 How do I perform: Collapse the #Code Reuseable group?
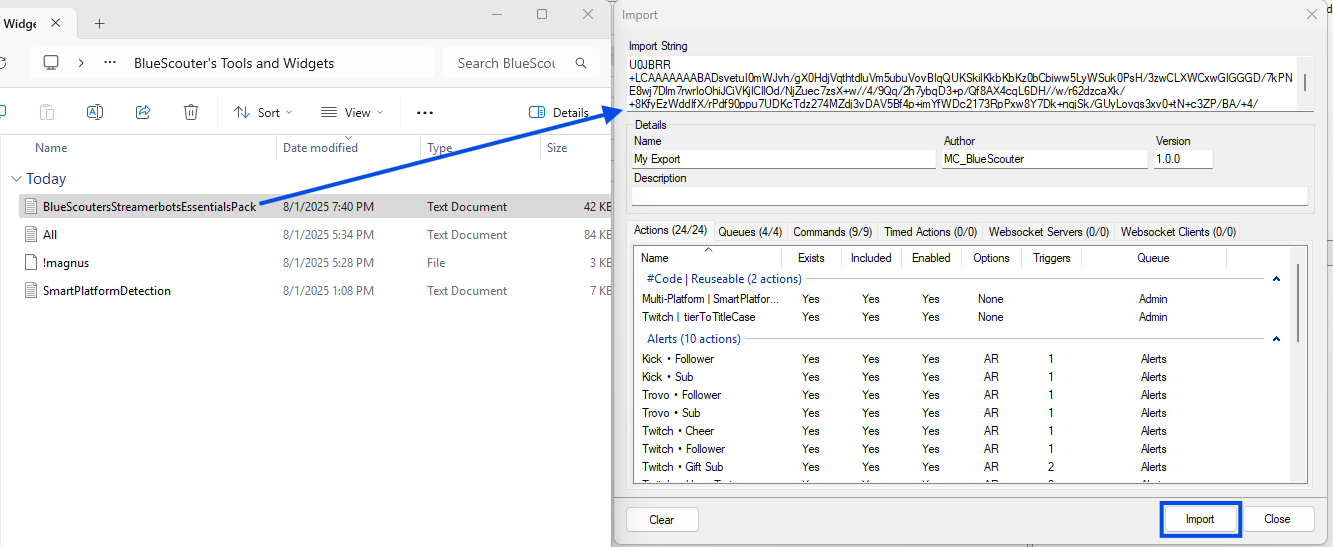pyautogui.click(x=1276, y=280)
